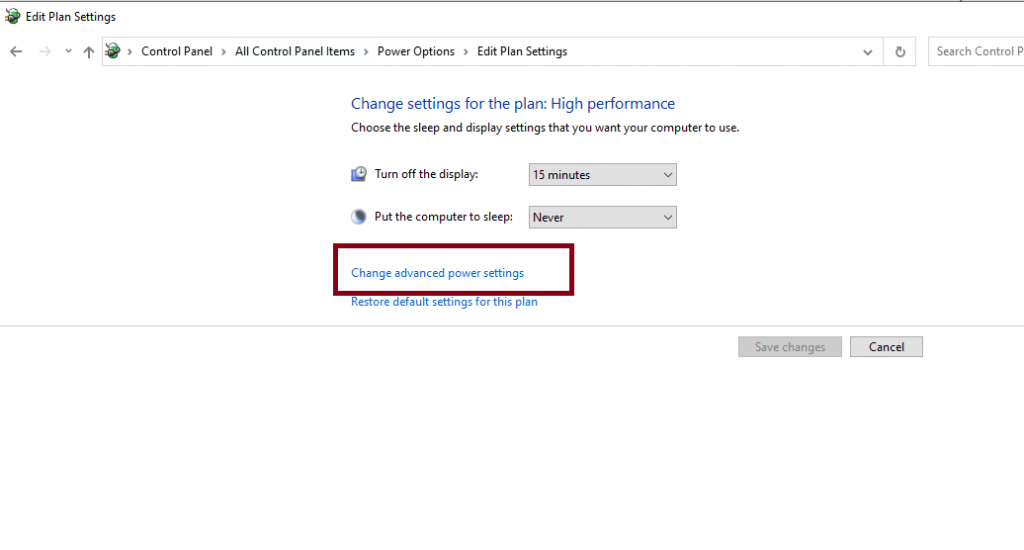Navigate to Control Panel breadcrumb
This screenshot has height=550, width=1024.
[177, 52]
